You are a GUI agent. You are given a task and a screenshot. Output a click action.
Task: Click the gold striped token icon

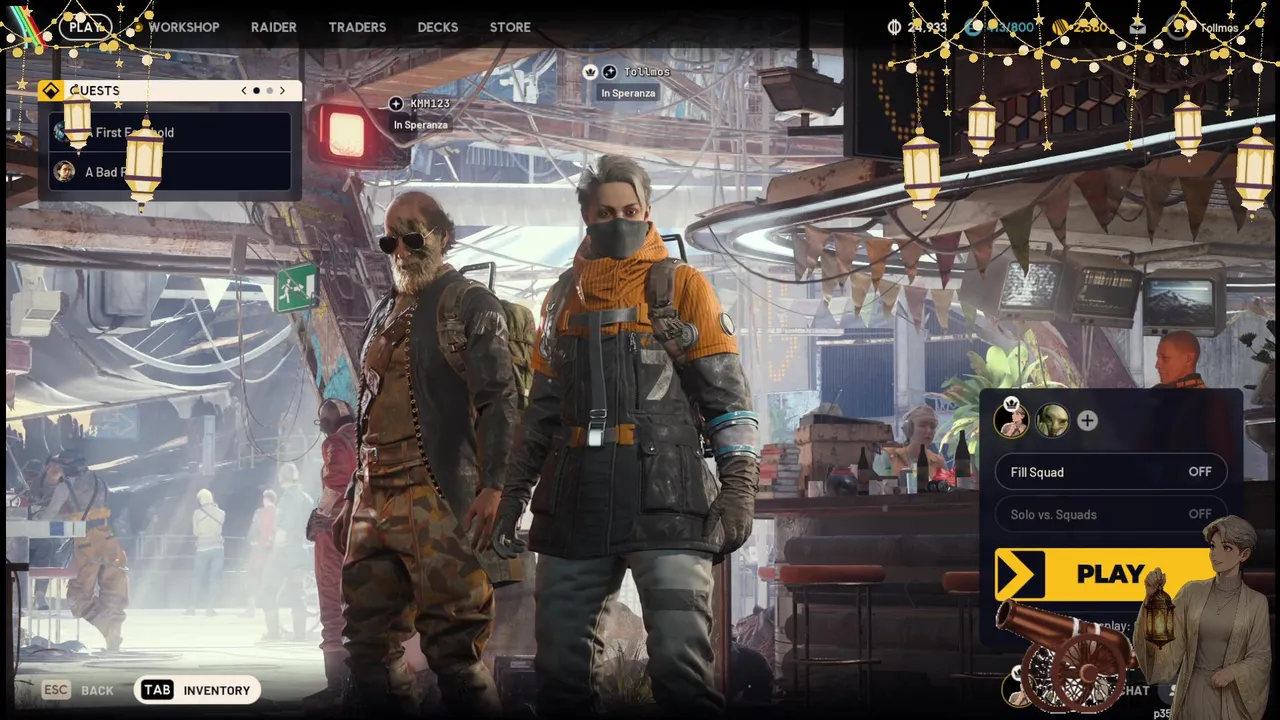pos(1060,27)
